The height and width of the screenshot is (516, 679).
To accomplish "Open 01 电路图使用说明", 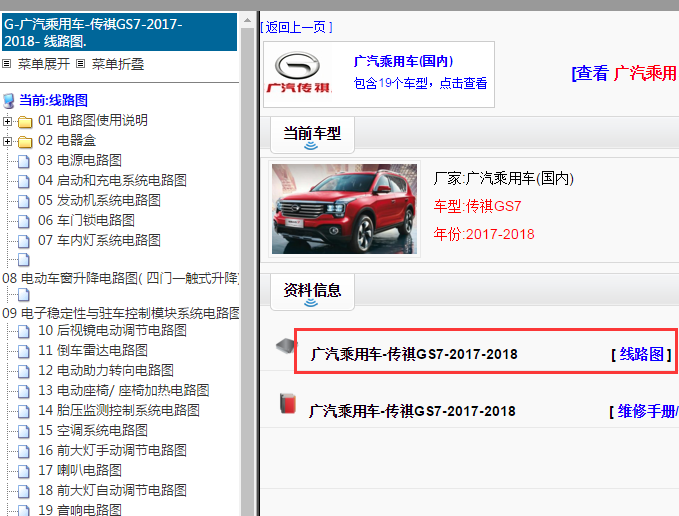I will coord(93,120).
